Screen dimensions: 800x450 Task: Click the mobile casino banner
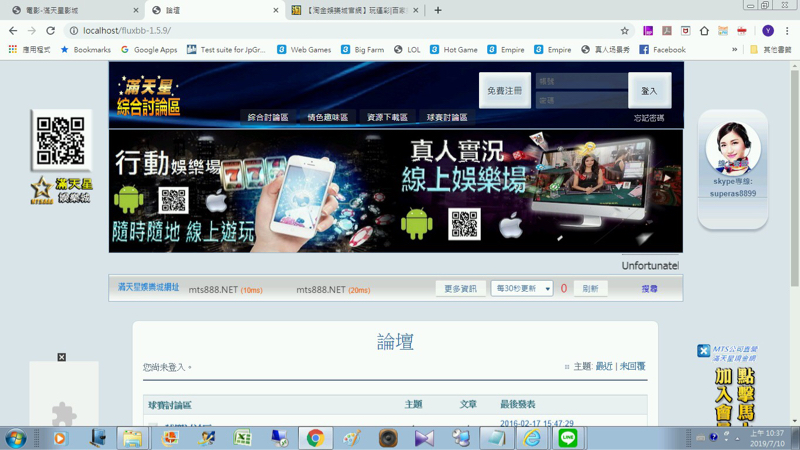point(253,191)
